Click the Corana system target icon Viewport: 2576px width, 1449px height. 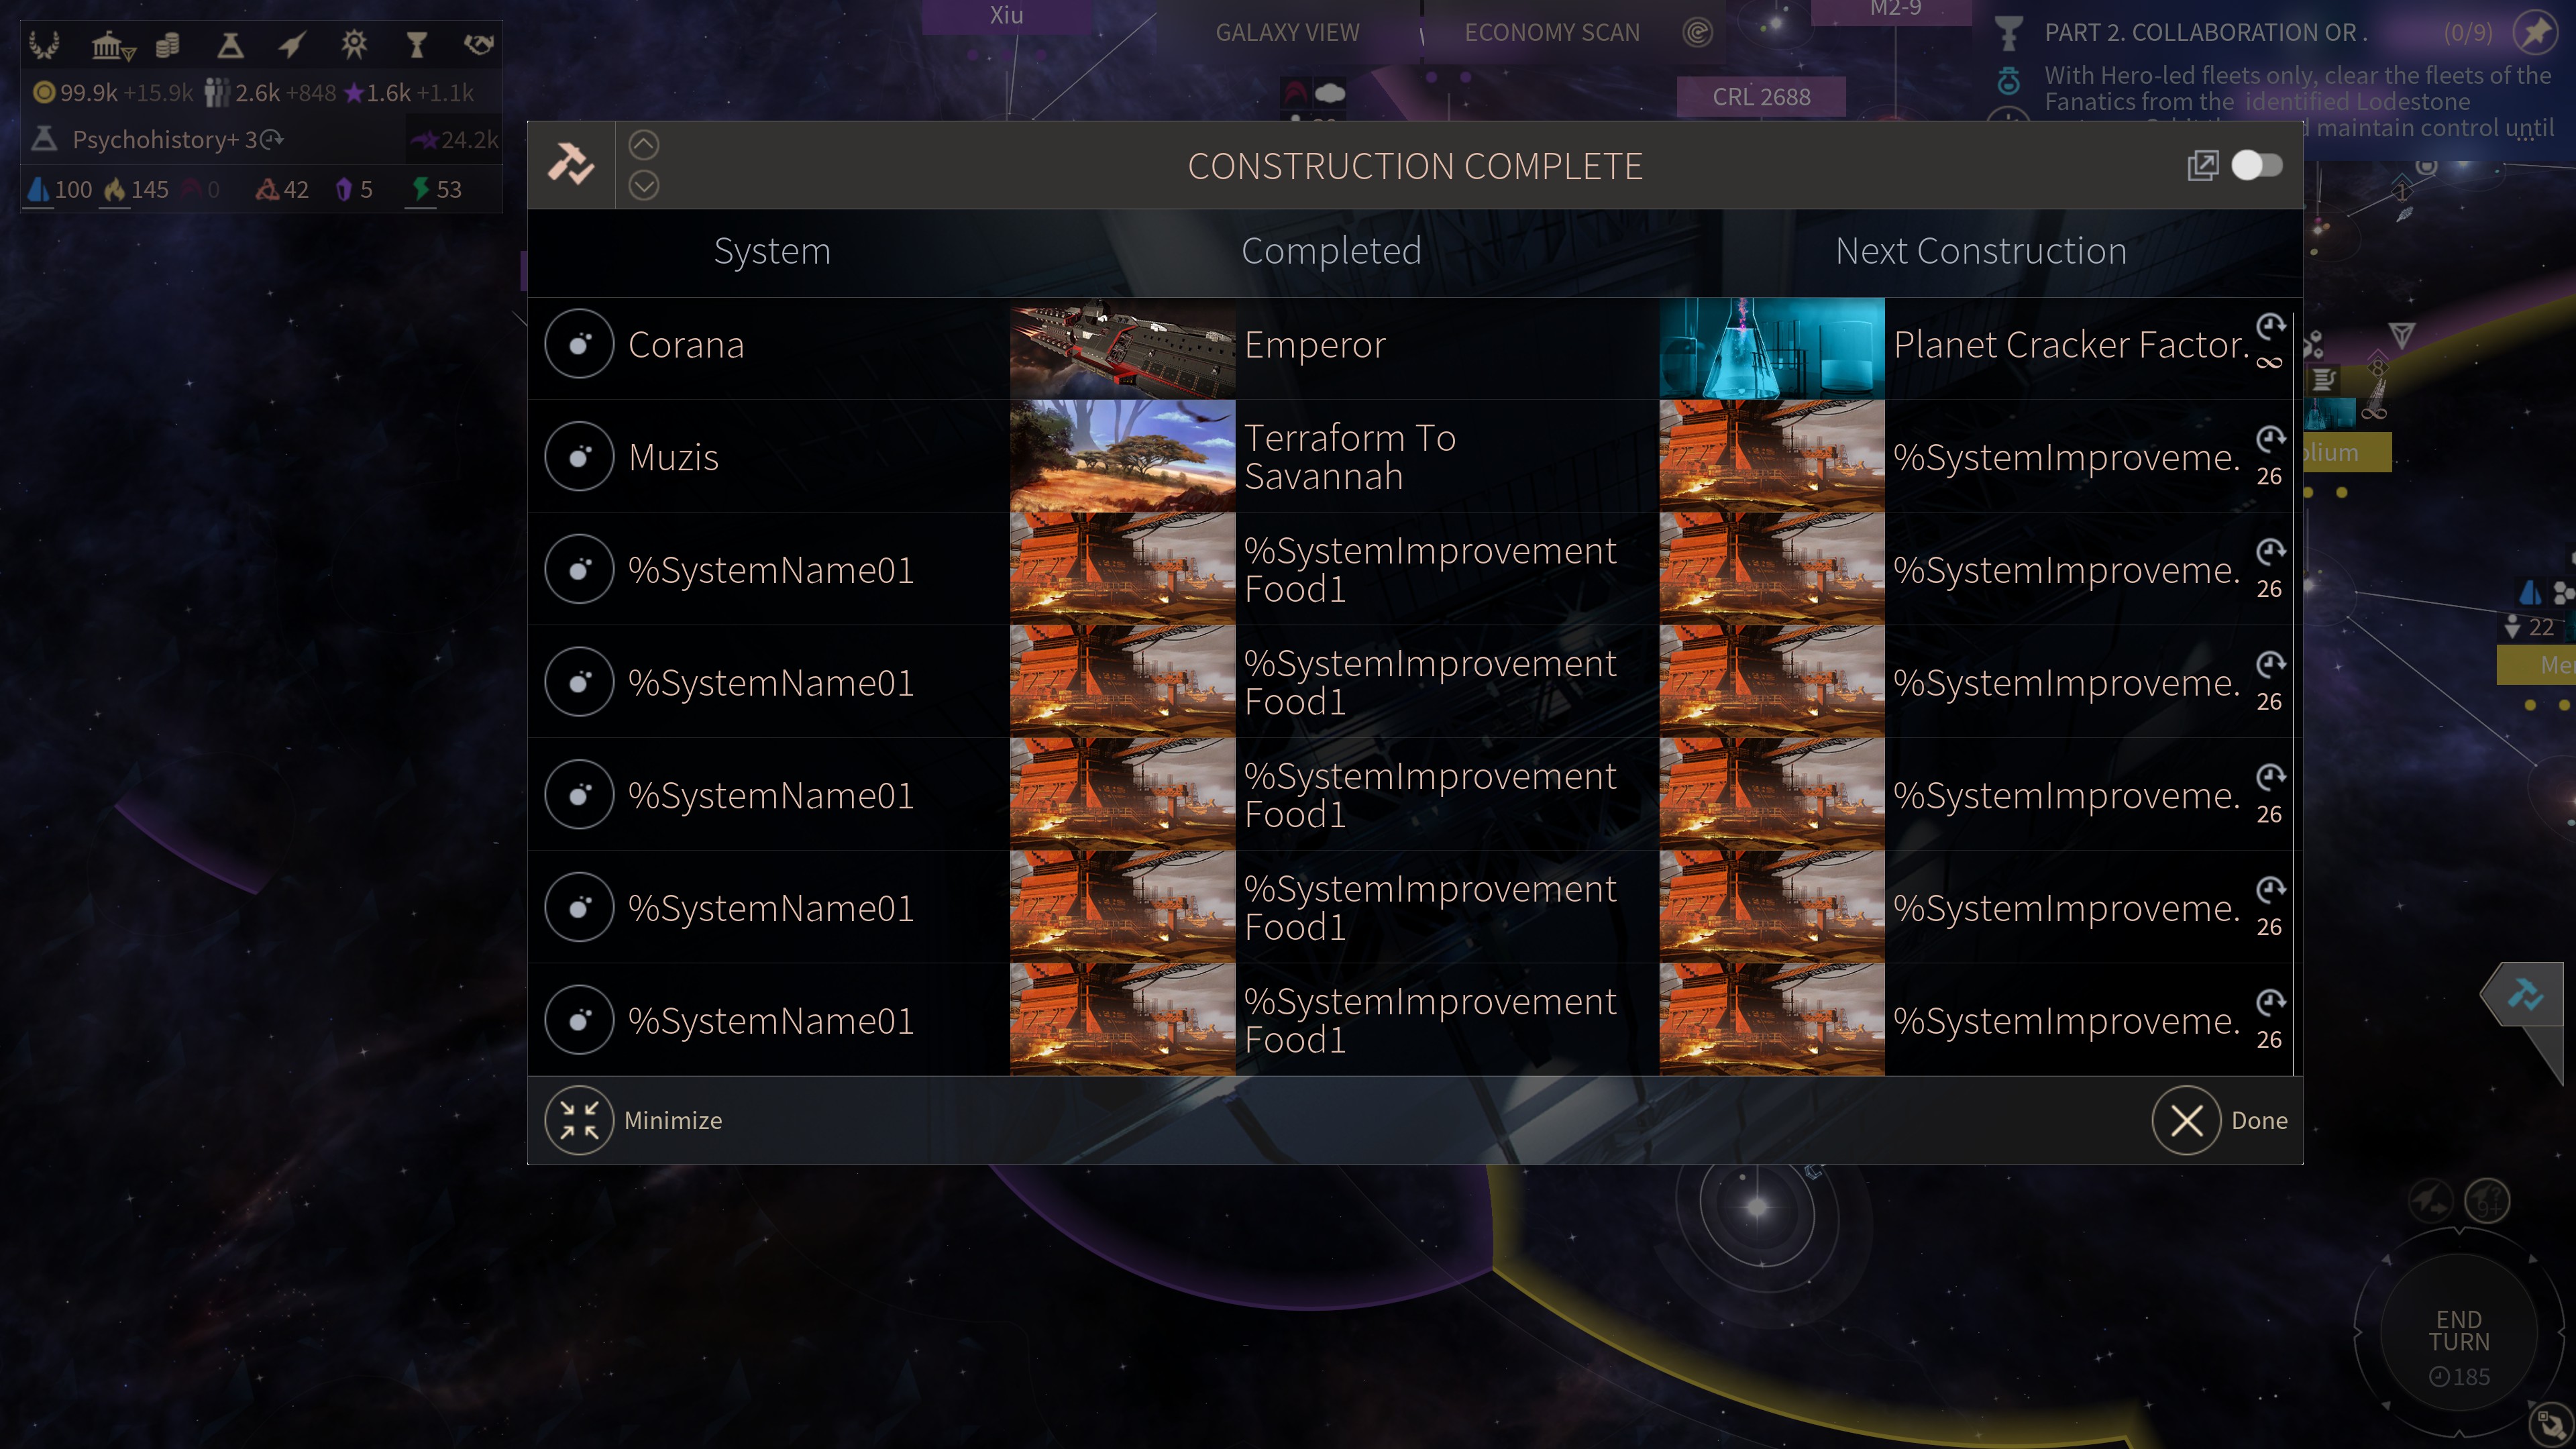point(579,344)
